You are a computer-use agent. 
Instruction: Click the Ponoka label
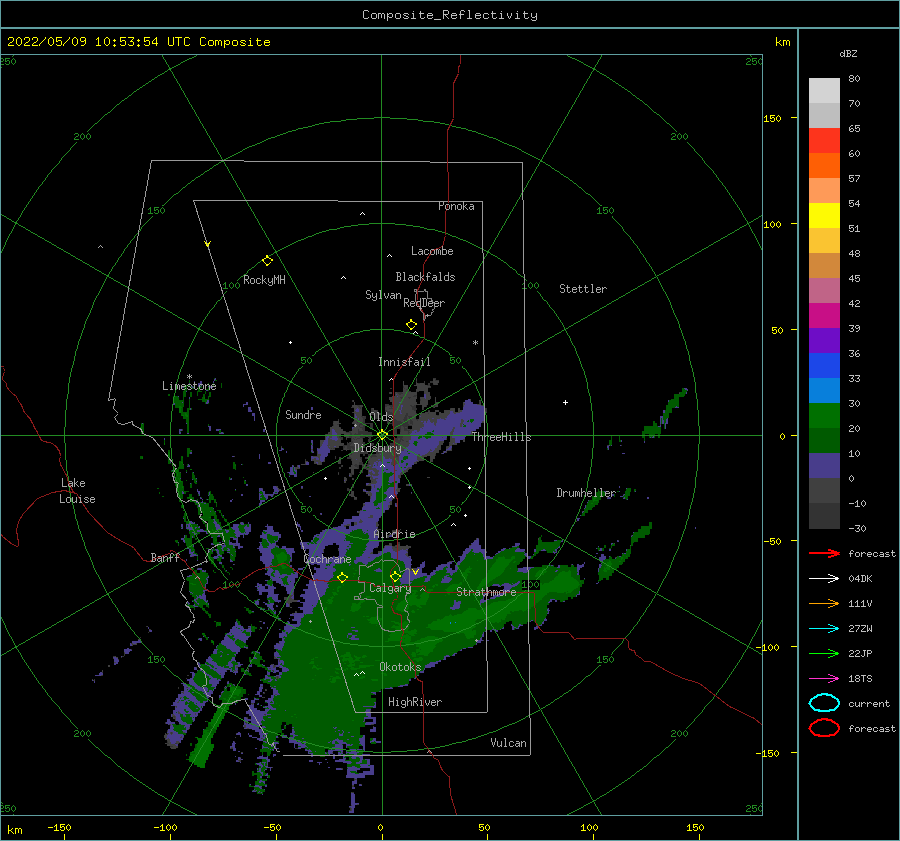456,206
